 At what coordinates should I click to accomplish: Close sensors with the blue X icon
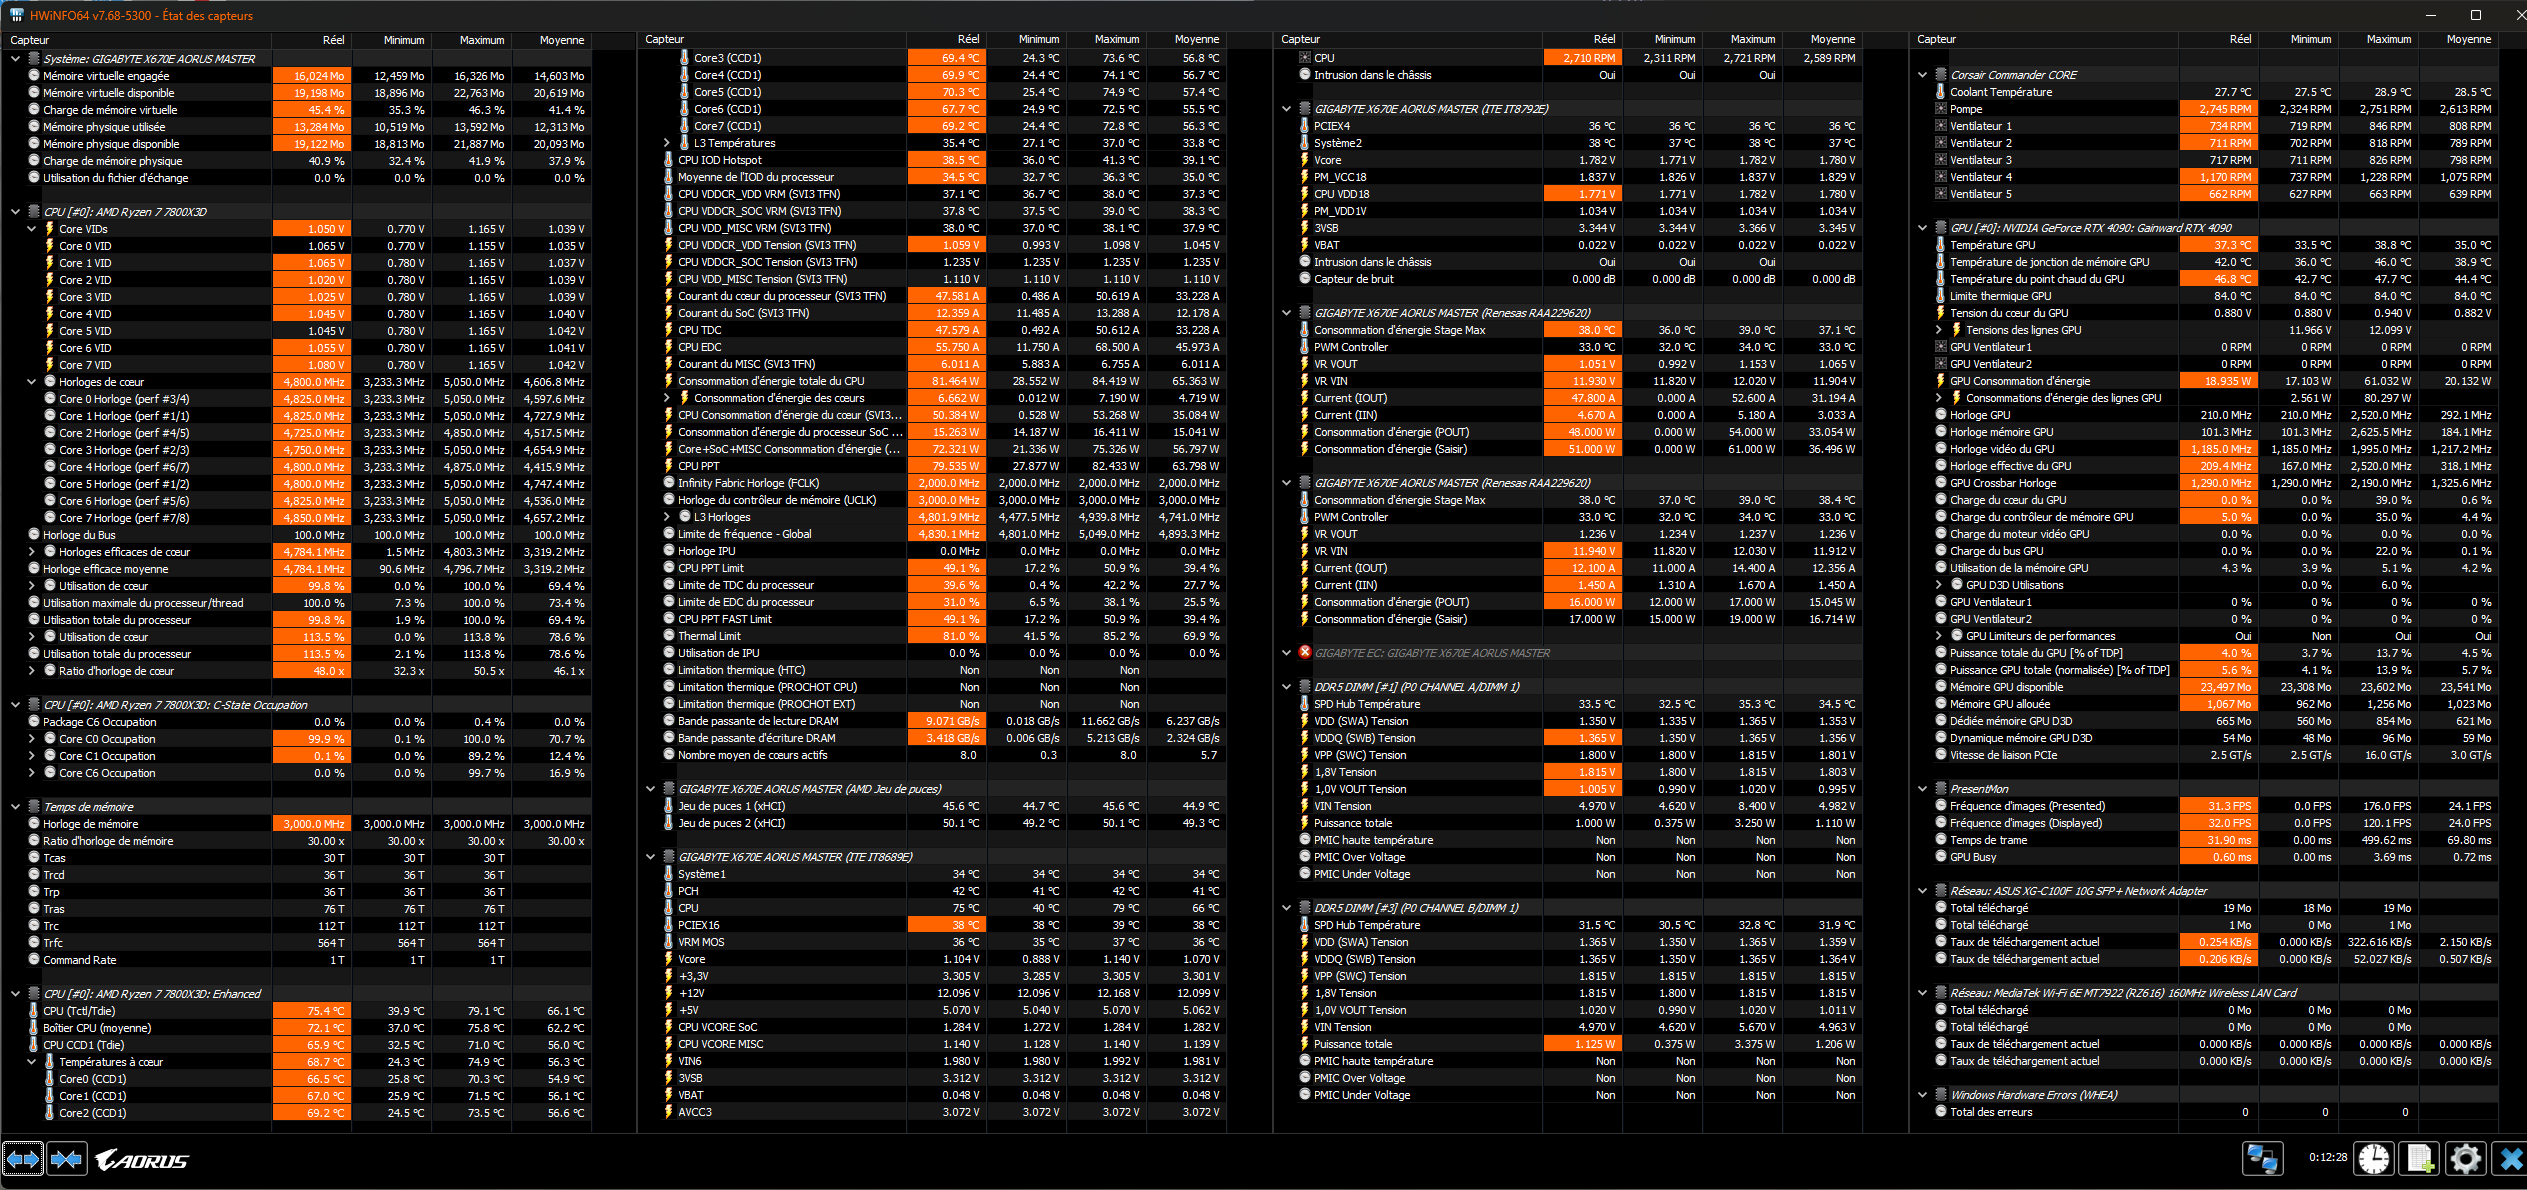click(x=2510, y=1158)
